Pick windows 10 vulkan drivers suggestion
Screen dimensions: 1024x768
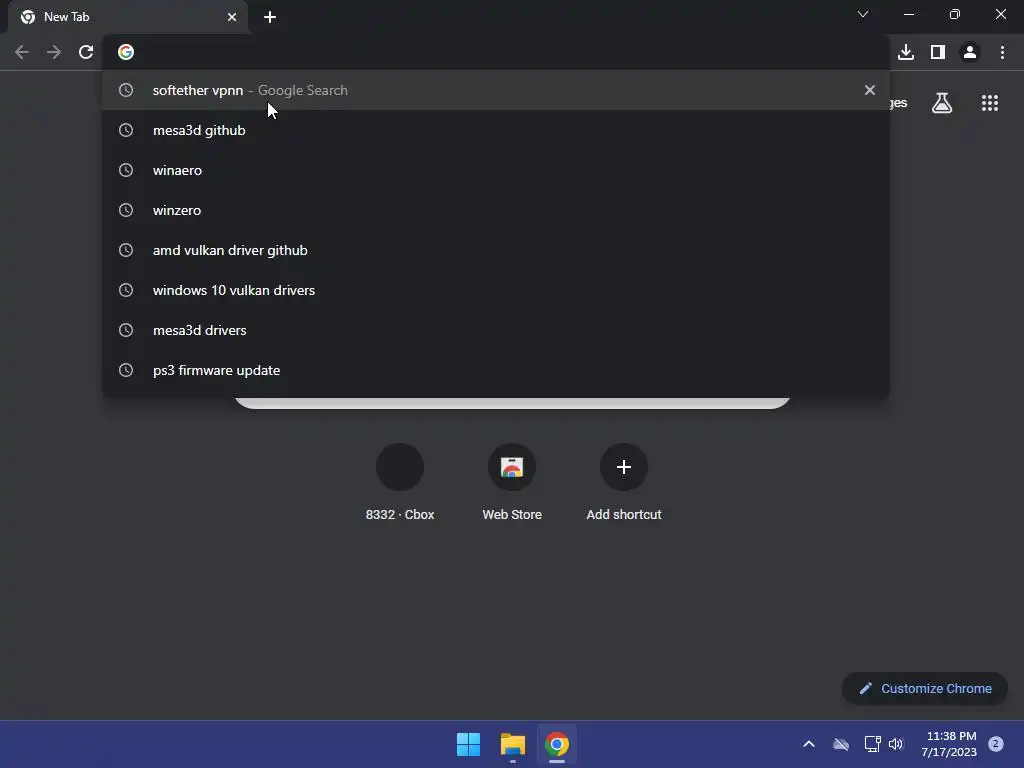[496, 290]
